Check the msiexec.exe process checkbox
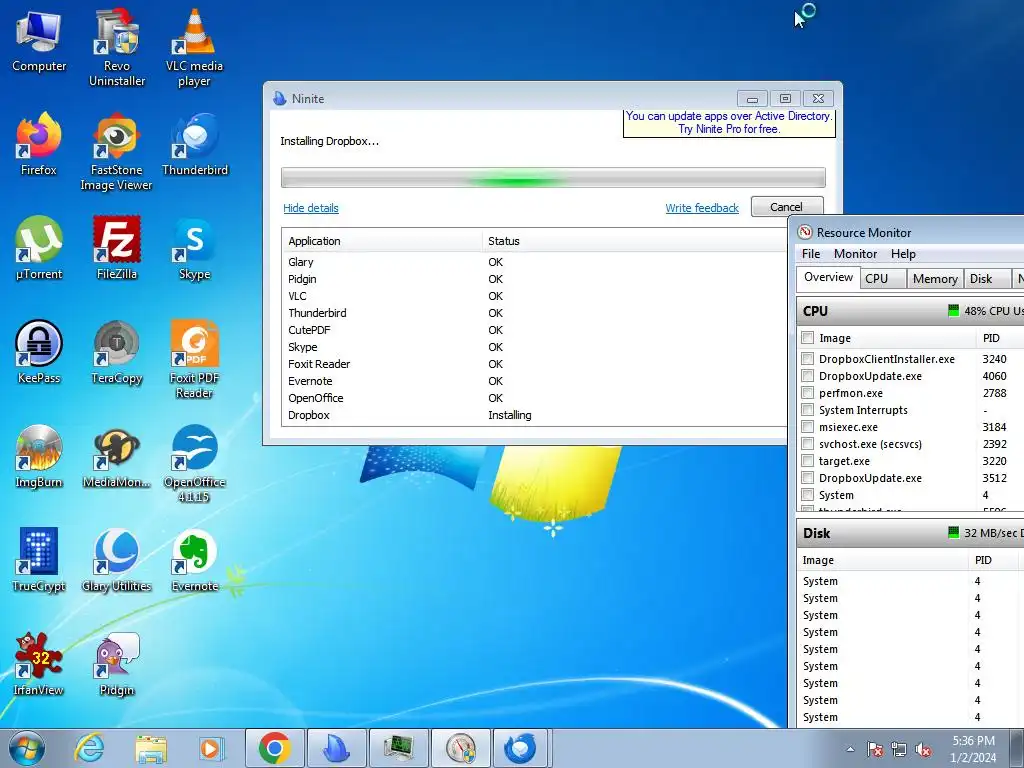The height and width of the screenshot is (768, 1024). coord(808,426)
